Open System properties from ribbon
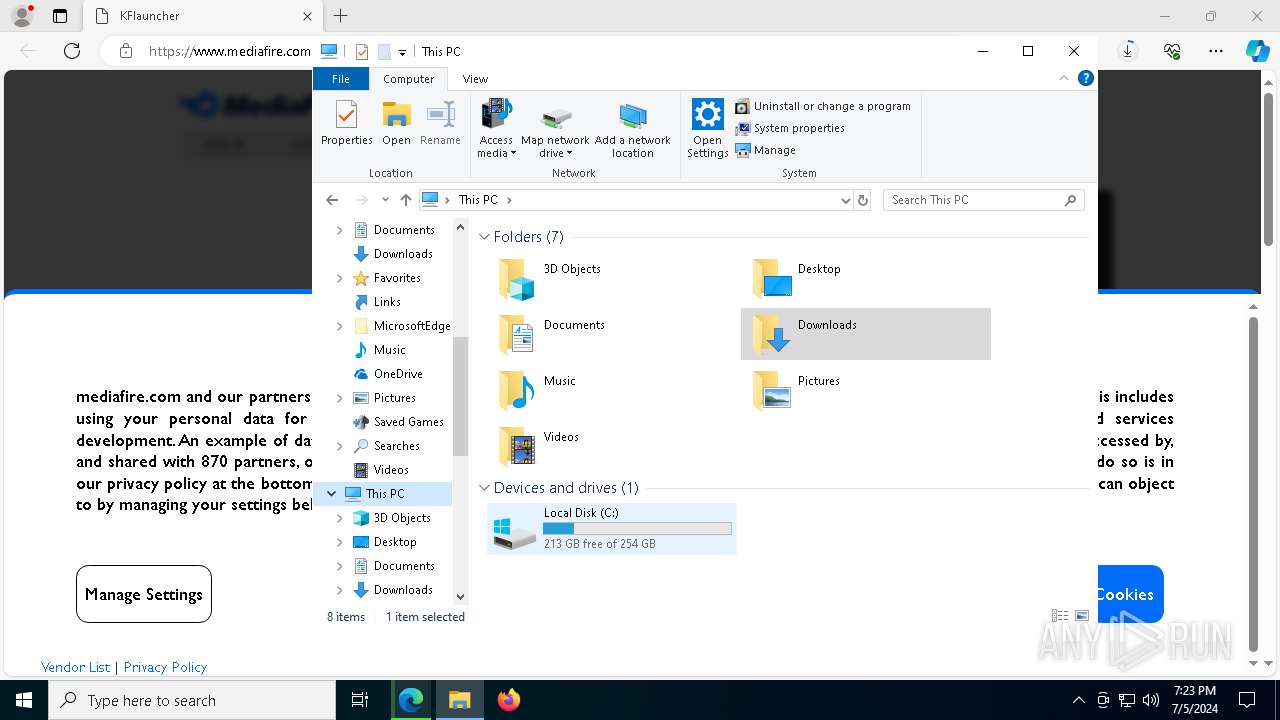 [790, 128]
